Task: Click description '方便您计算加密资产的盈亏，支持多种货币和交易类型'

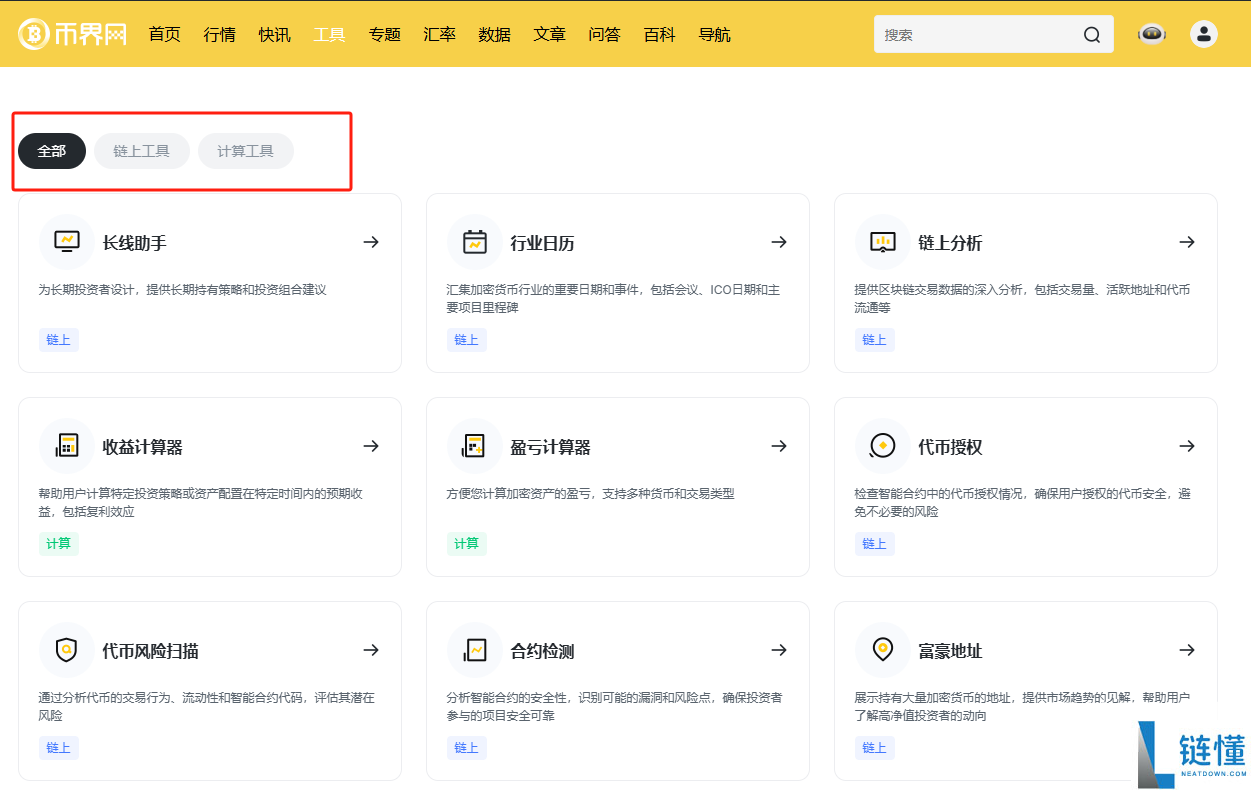Action: (591, 494)
